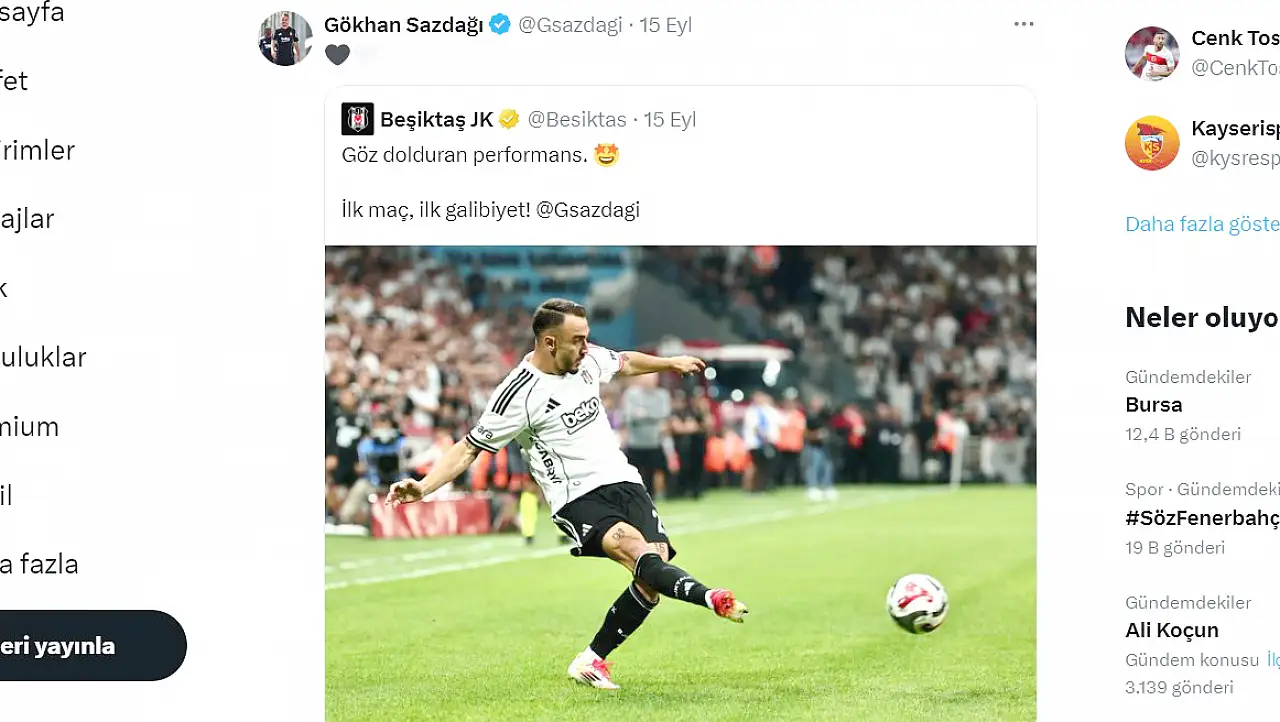Open the three-dot more options menu on tweet
Image resolution: width=1280 pixels, height=722 pixels.
pyautogui.click(x=1023, y=24)
